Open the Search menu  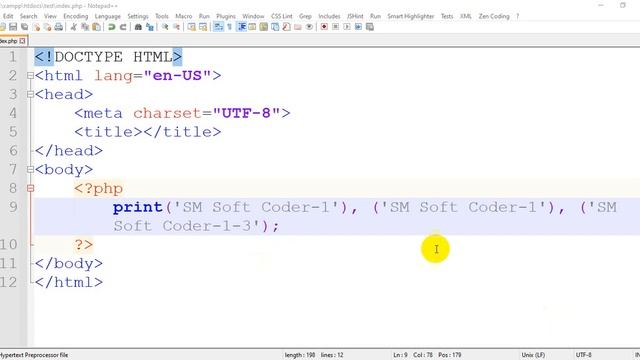coord(29,16)
